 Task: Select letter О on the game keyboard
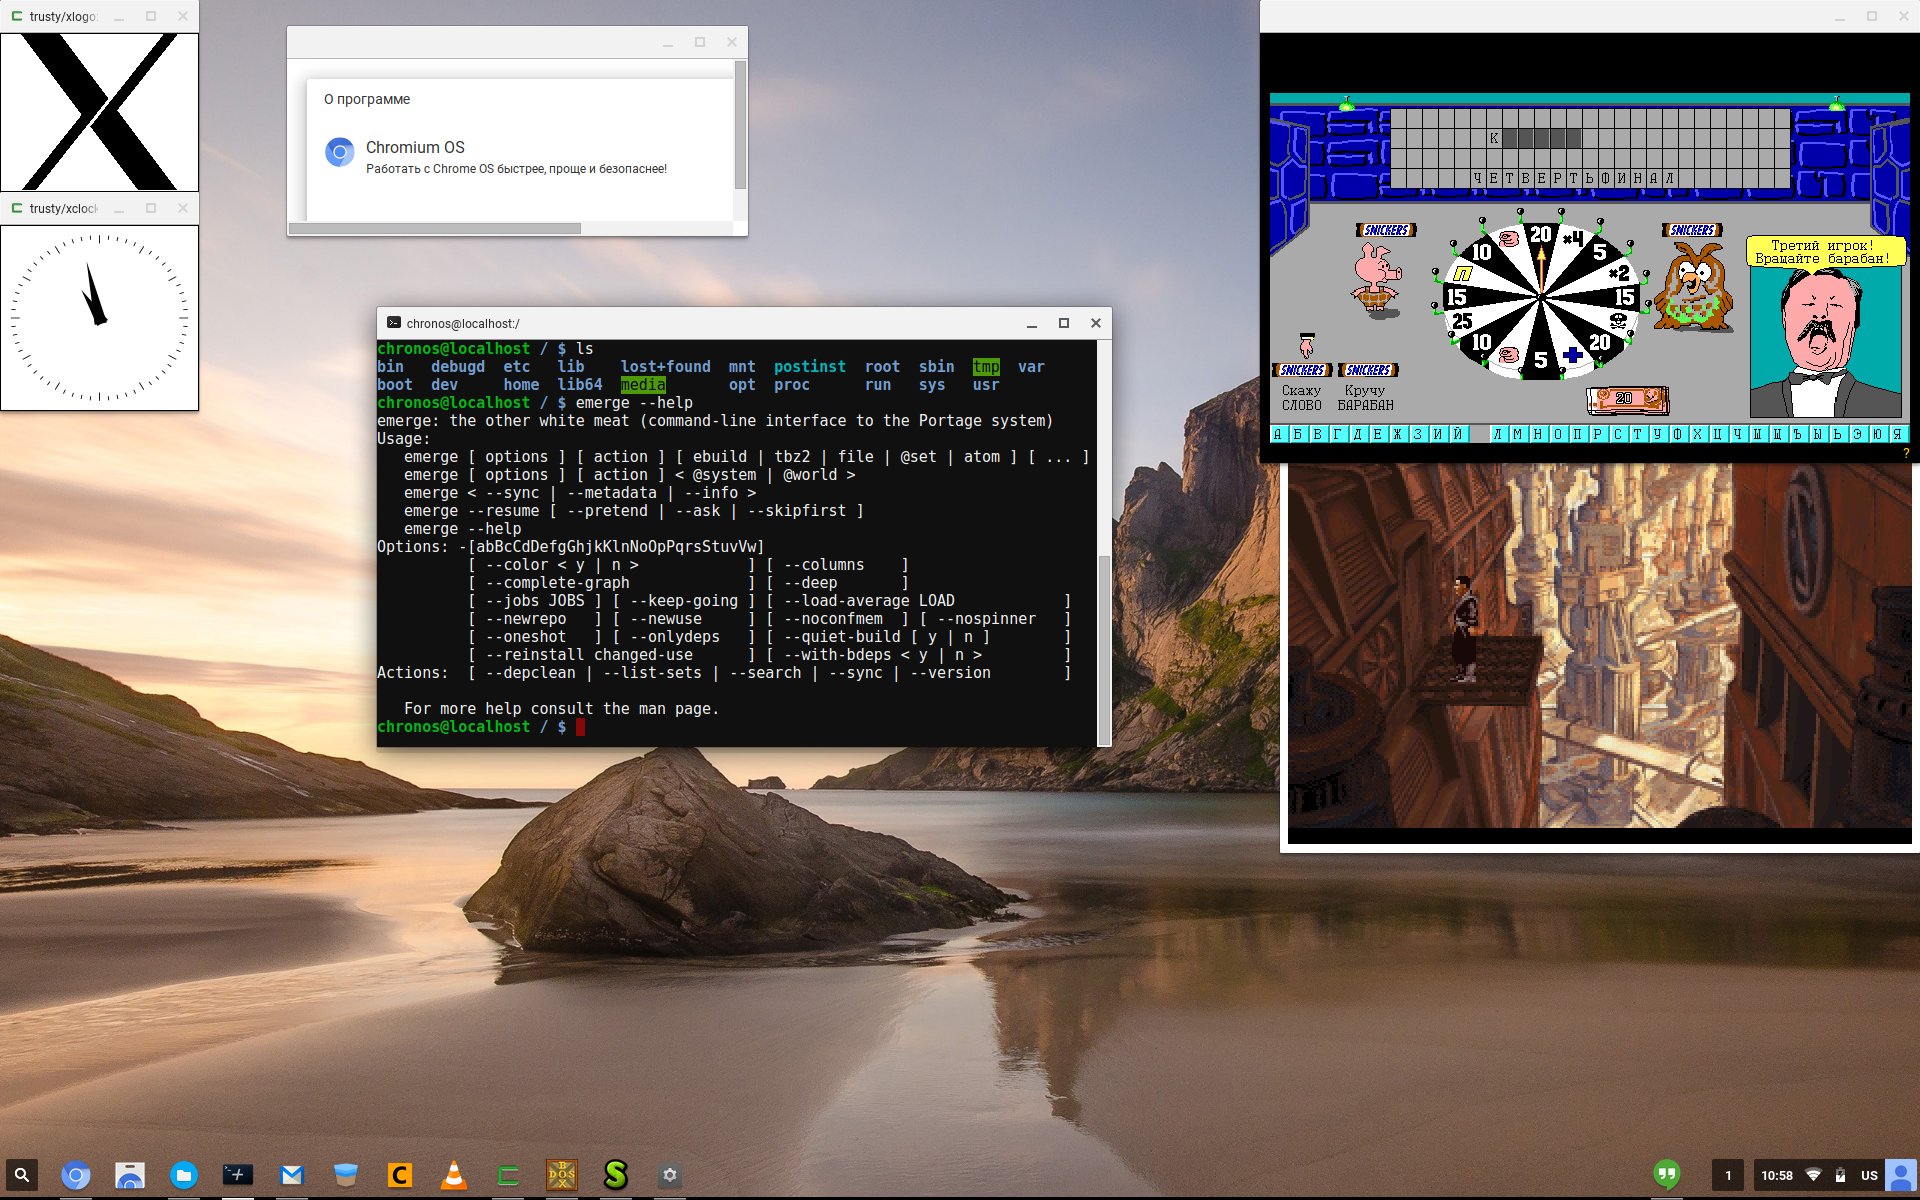coord(1558,434)
